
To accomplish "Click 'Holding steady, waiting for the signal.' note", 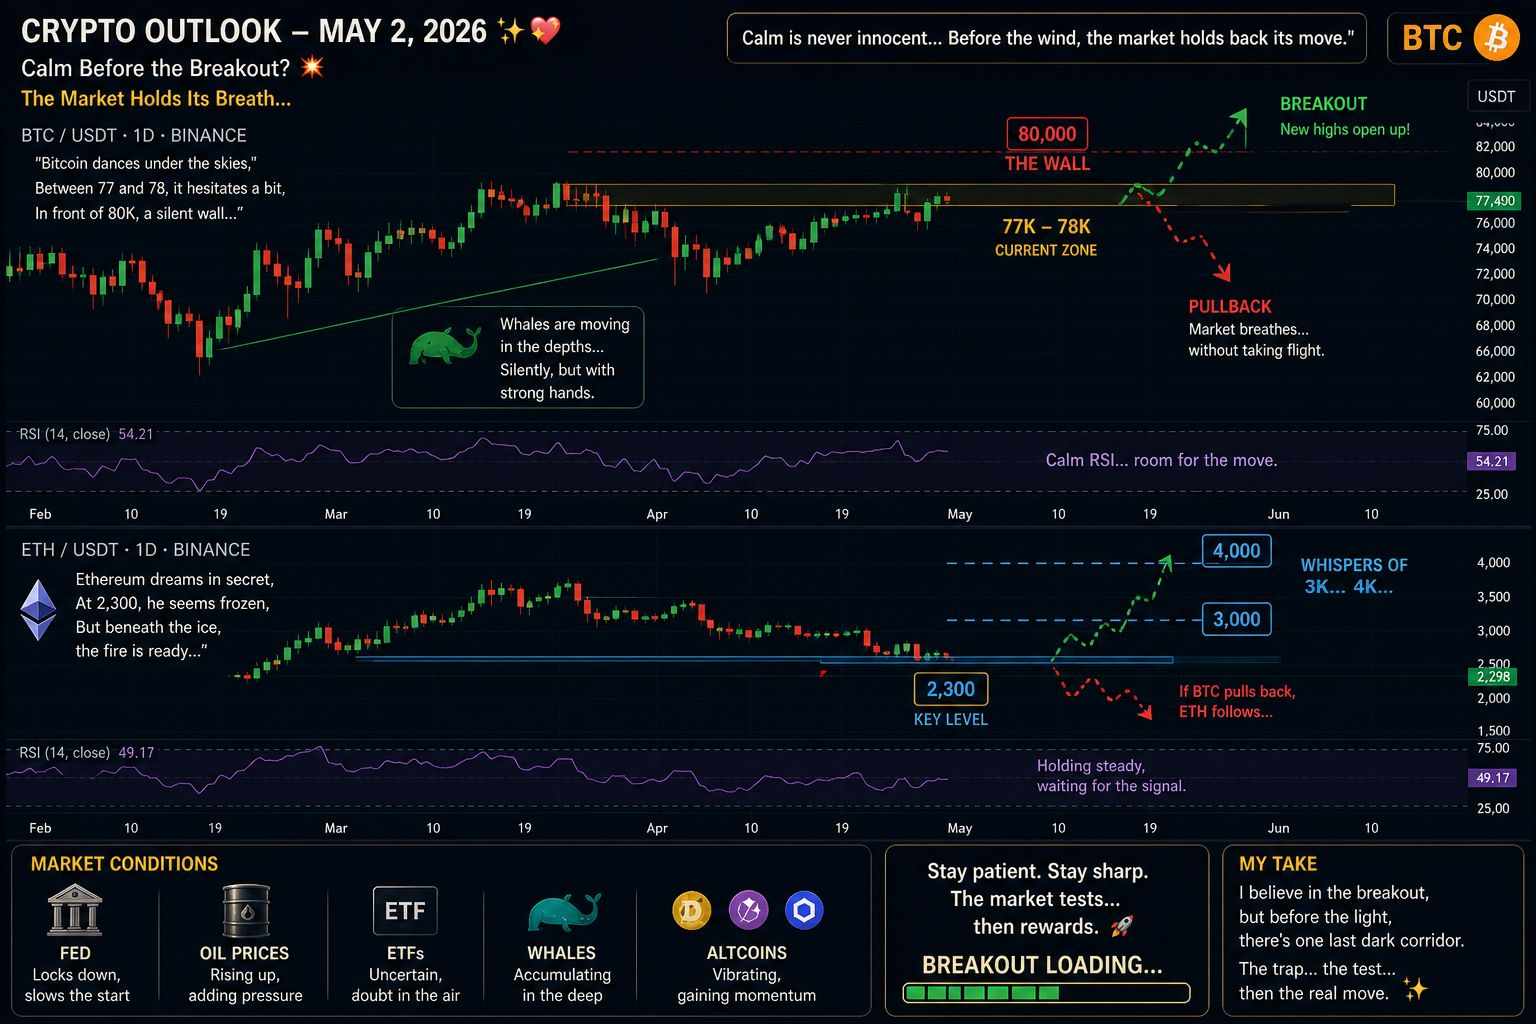I will 1111,775.
